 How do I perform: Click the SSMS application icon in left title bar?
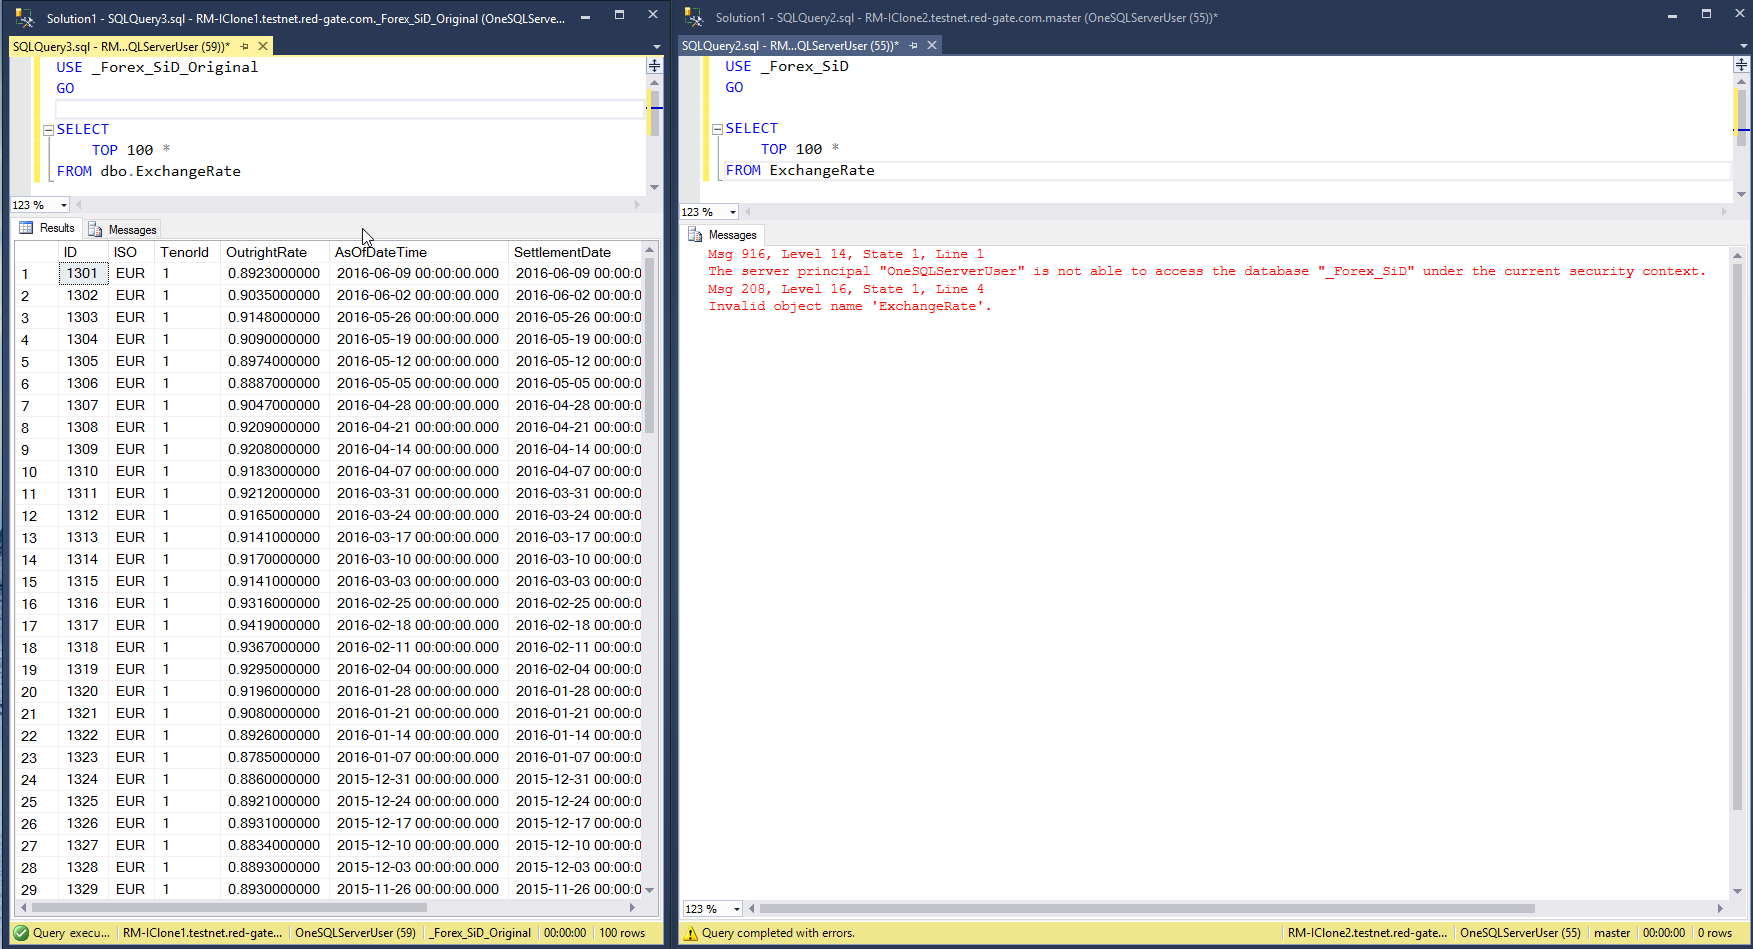click(25, 17)
